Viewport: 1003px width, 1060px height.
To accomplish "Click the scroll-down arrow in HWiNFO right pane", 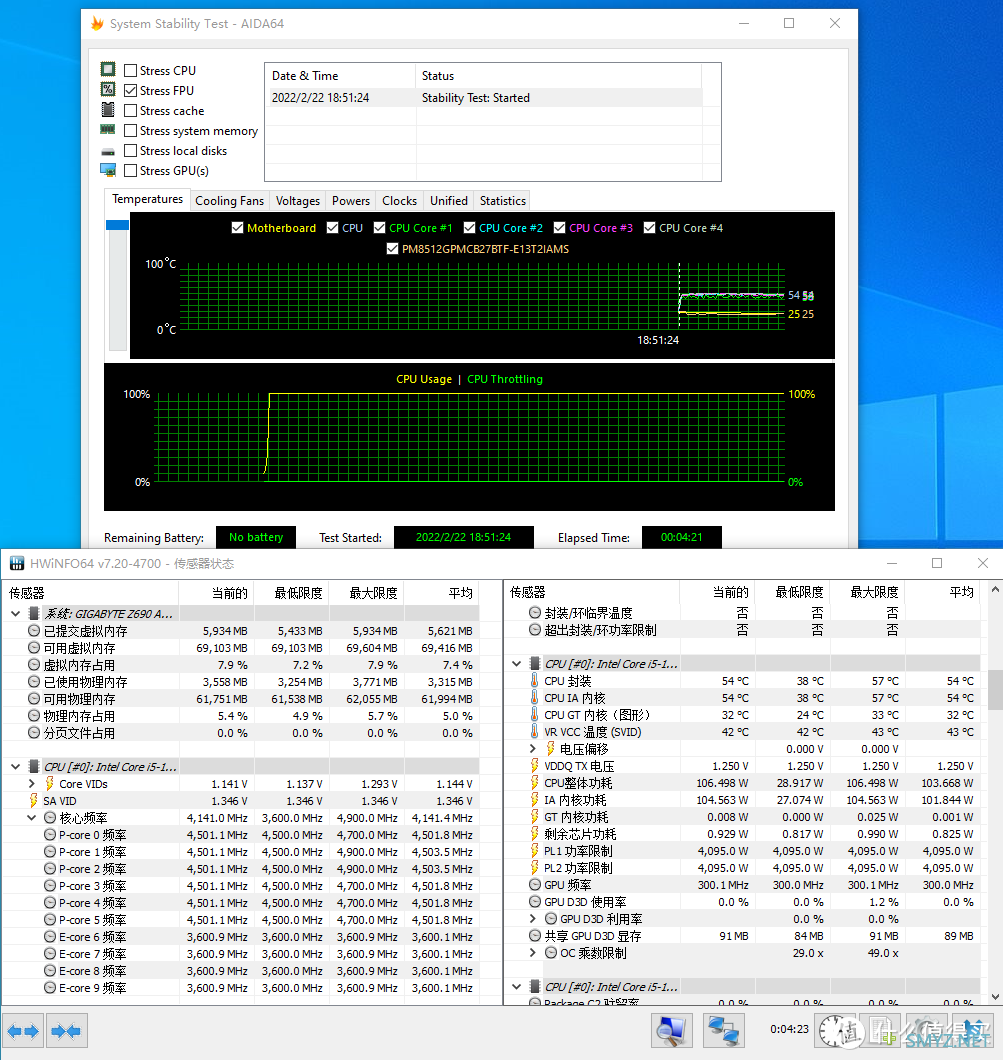I will (x=995, y=997).
